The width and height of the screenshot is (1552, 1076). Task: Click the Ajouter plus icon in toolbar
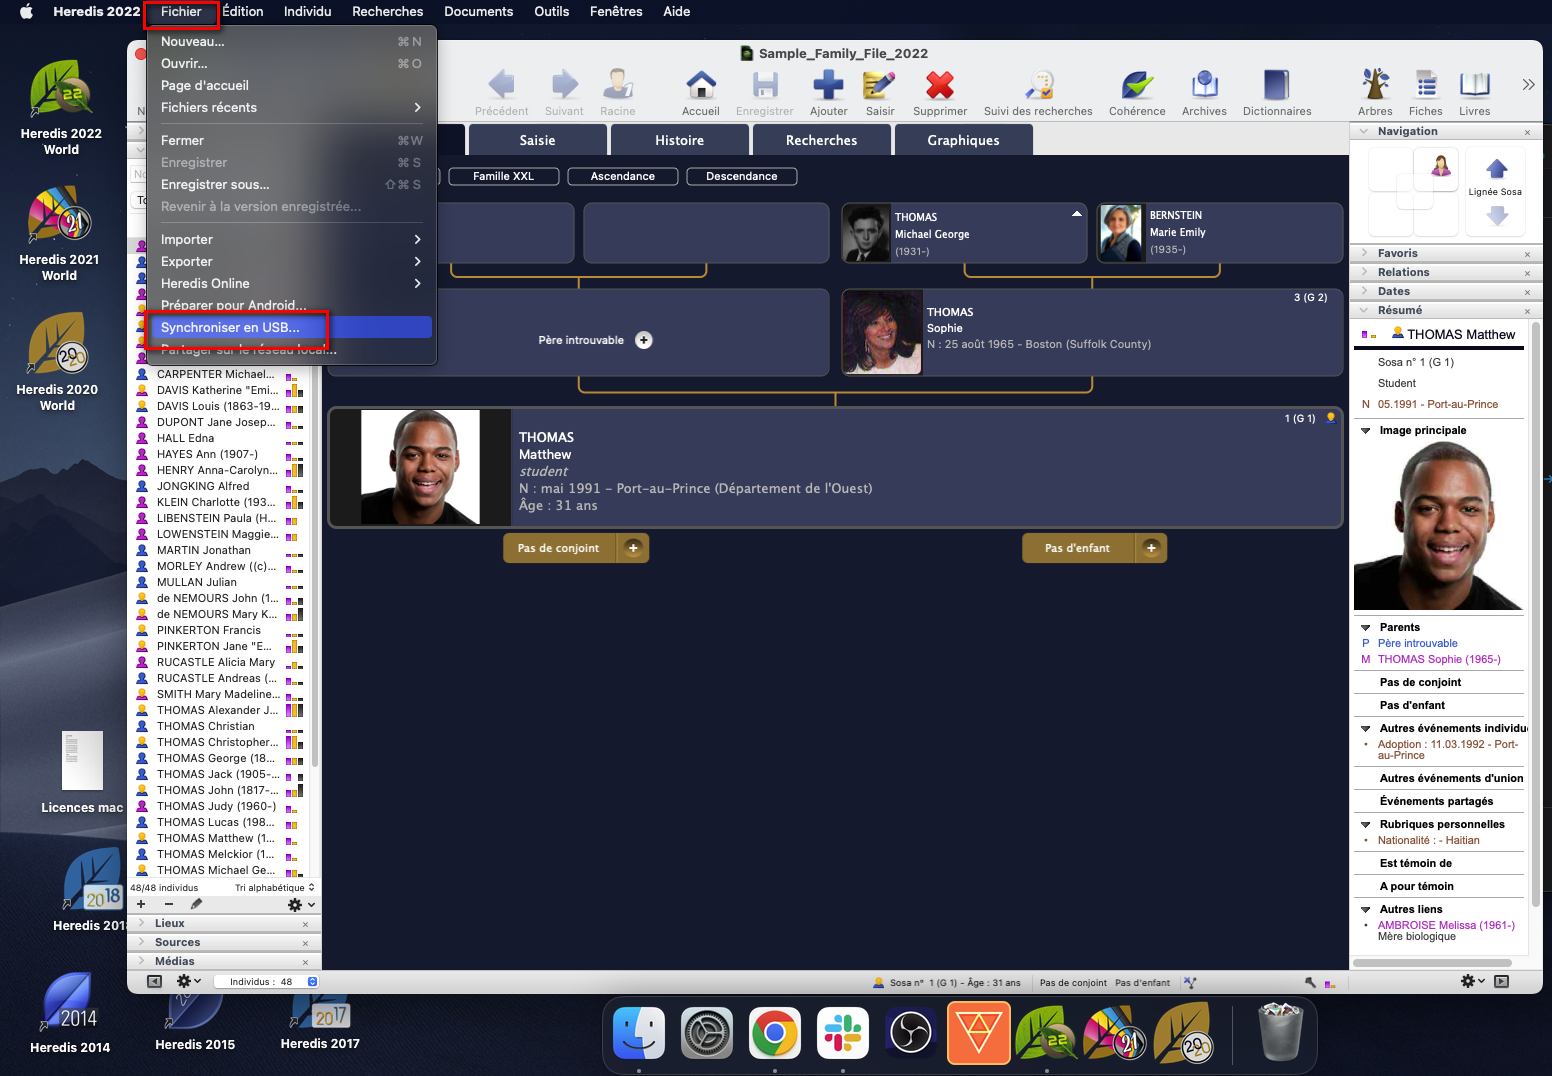click(x=828, y=88)
